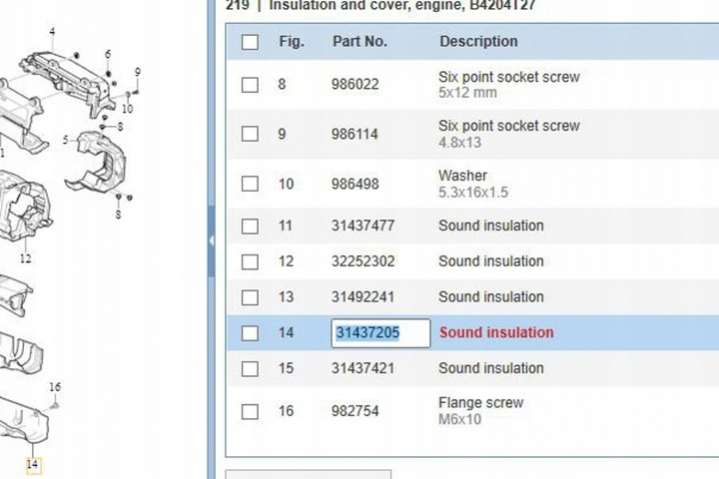Viewport: 719px width, 479px height.
Task: Click callout 6 in the diagram
Action: click(x=108, y=55)
